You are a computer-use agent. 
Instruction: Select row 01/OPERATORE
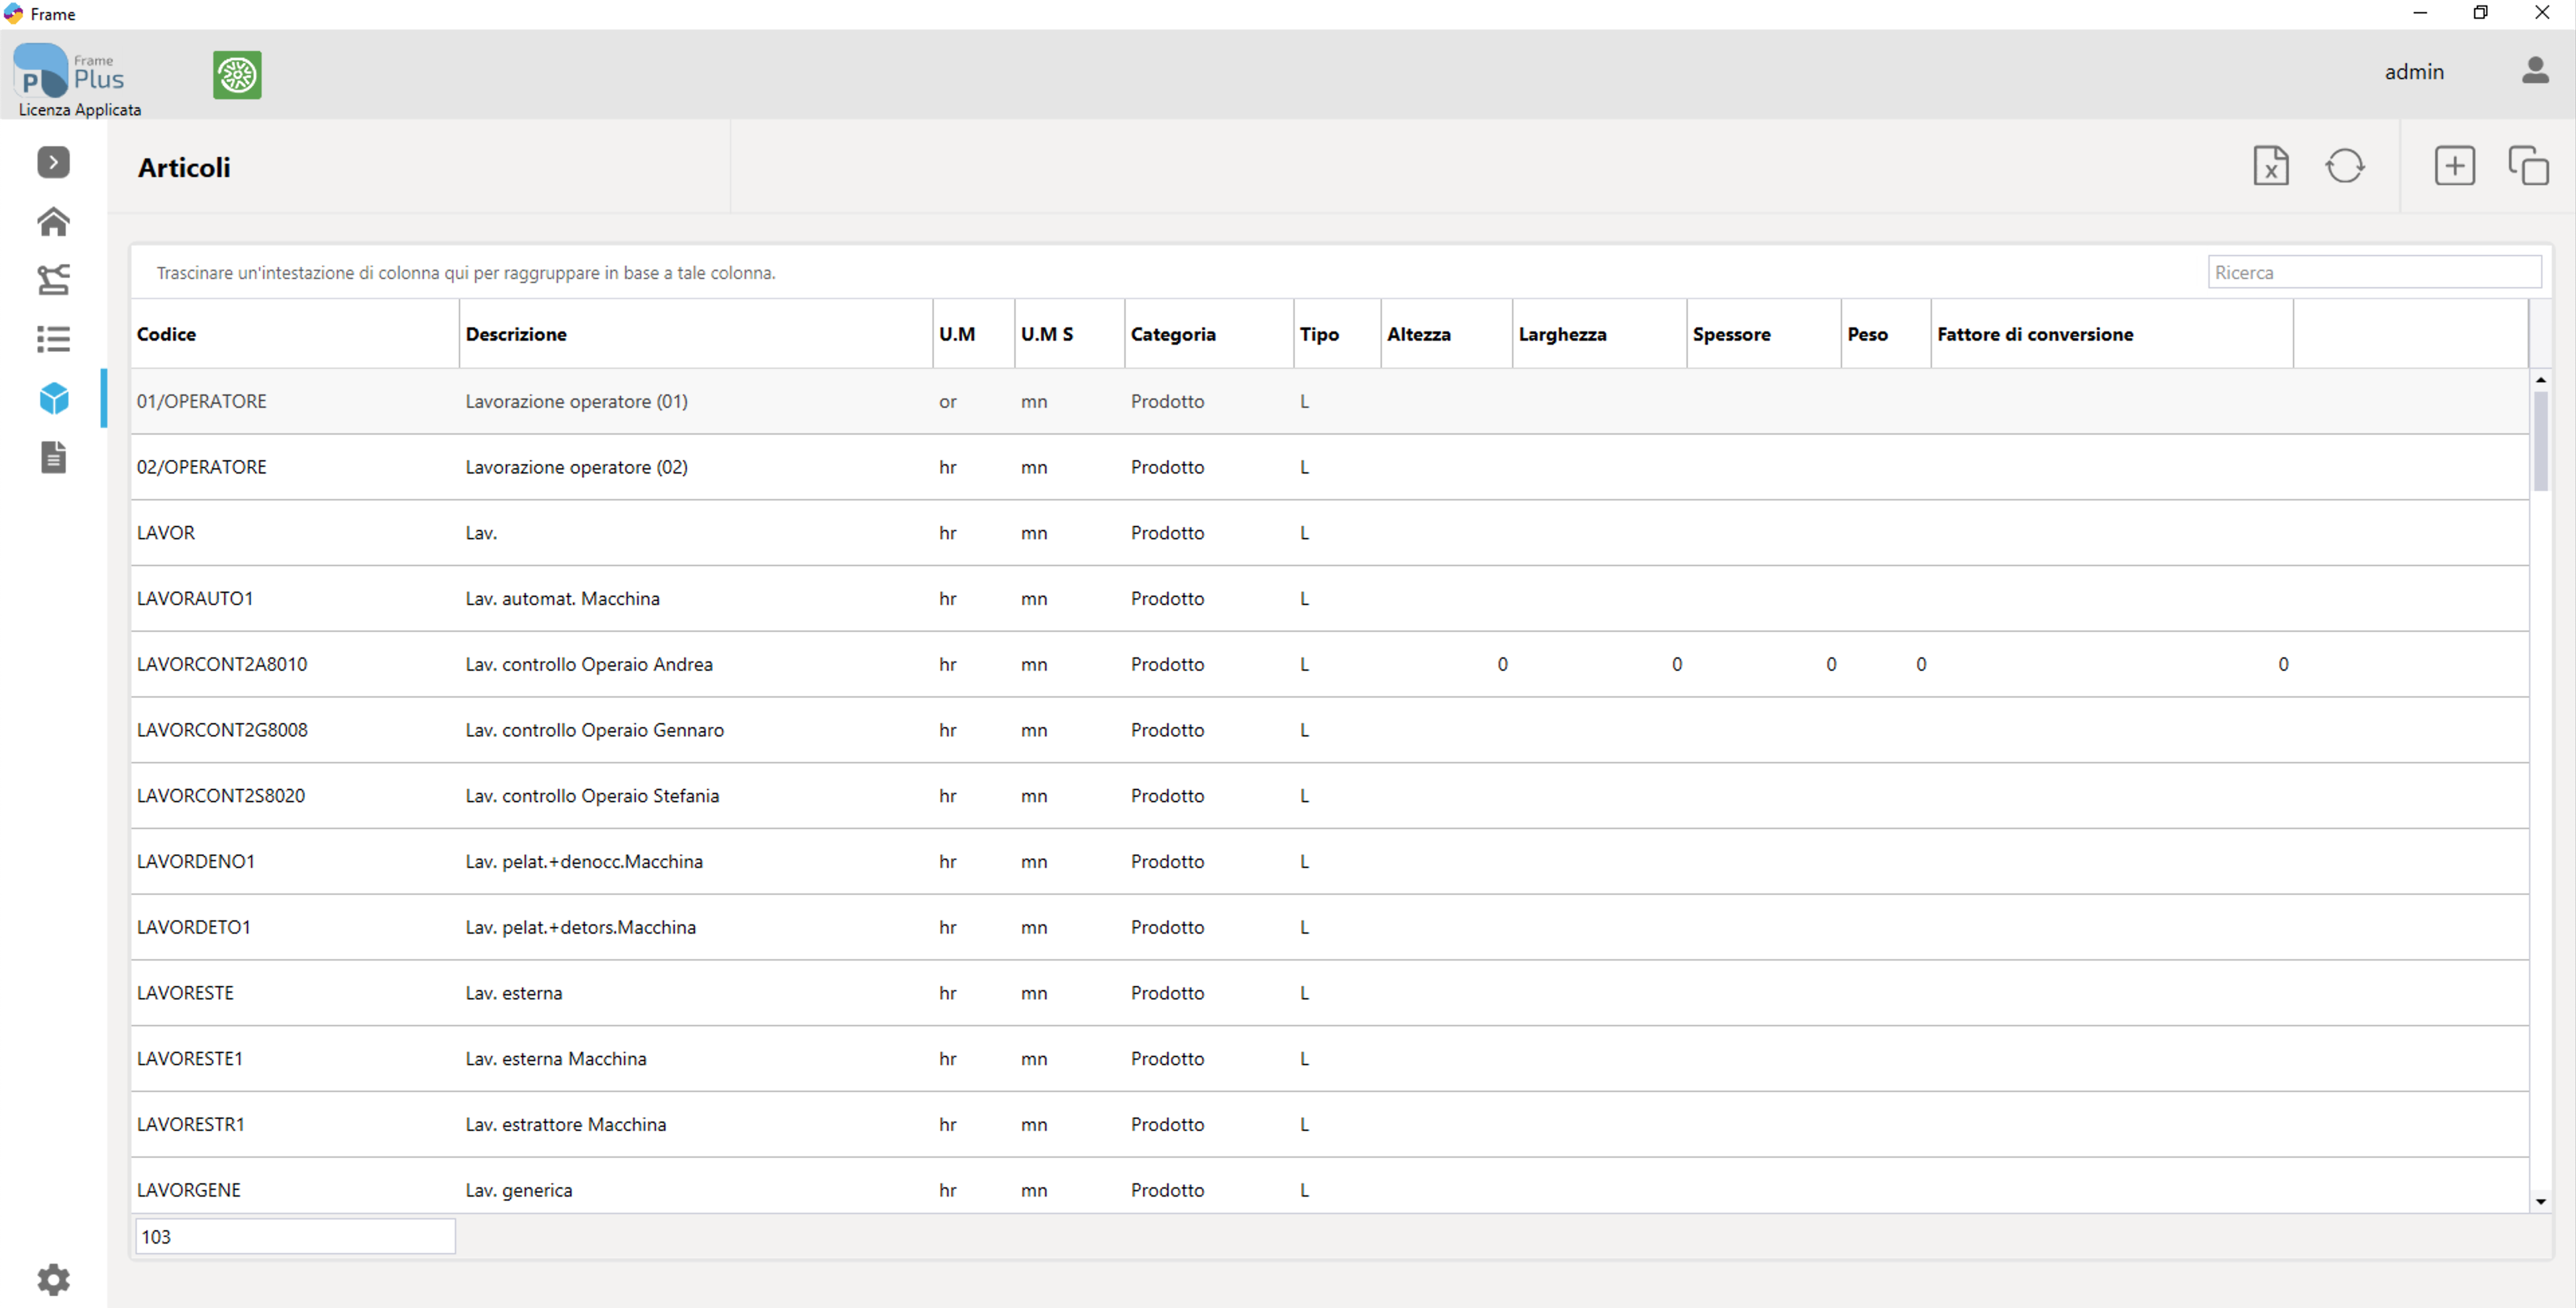[1329, 401]
